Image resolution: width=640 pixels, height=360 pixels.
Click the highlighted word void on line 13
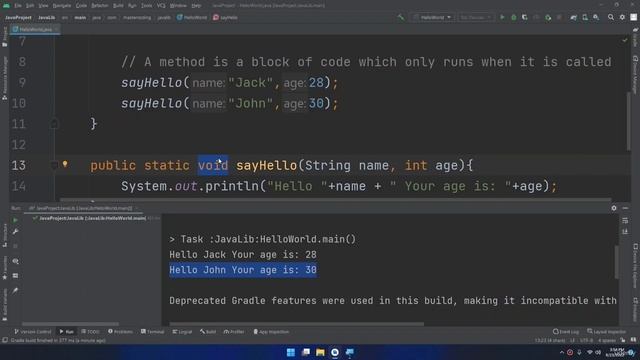(213, 165)
